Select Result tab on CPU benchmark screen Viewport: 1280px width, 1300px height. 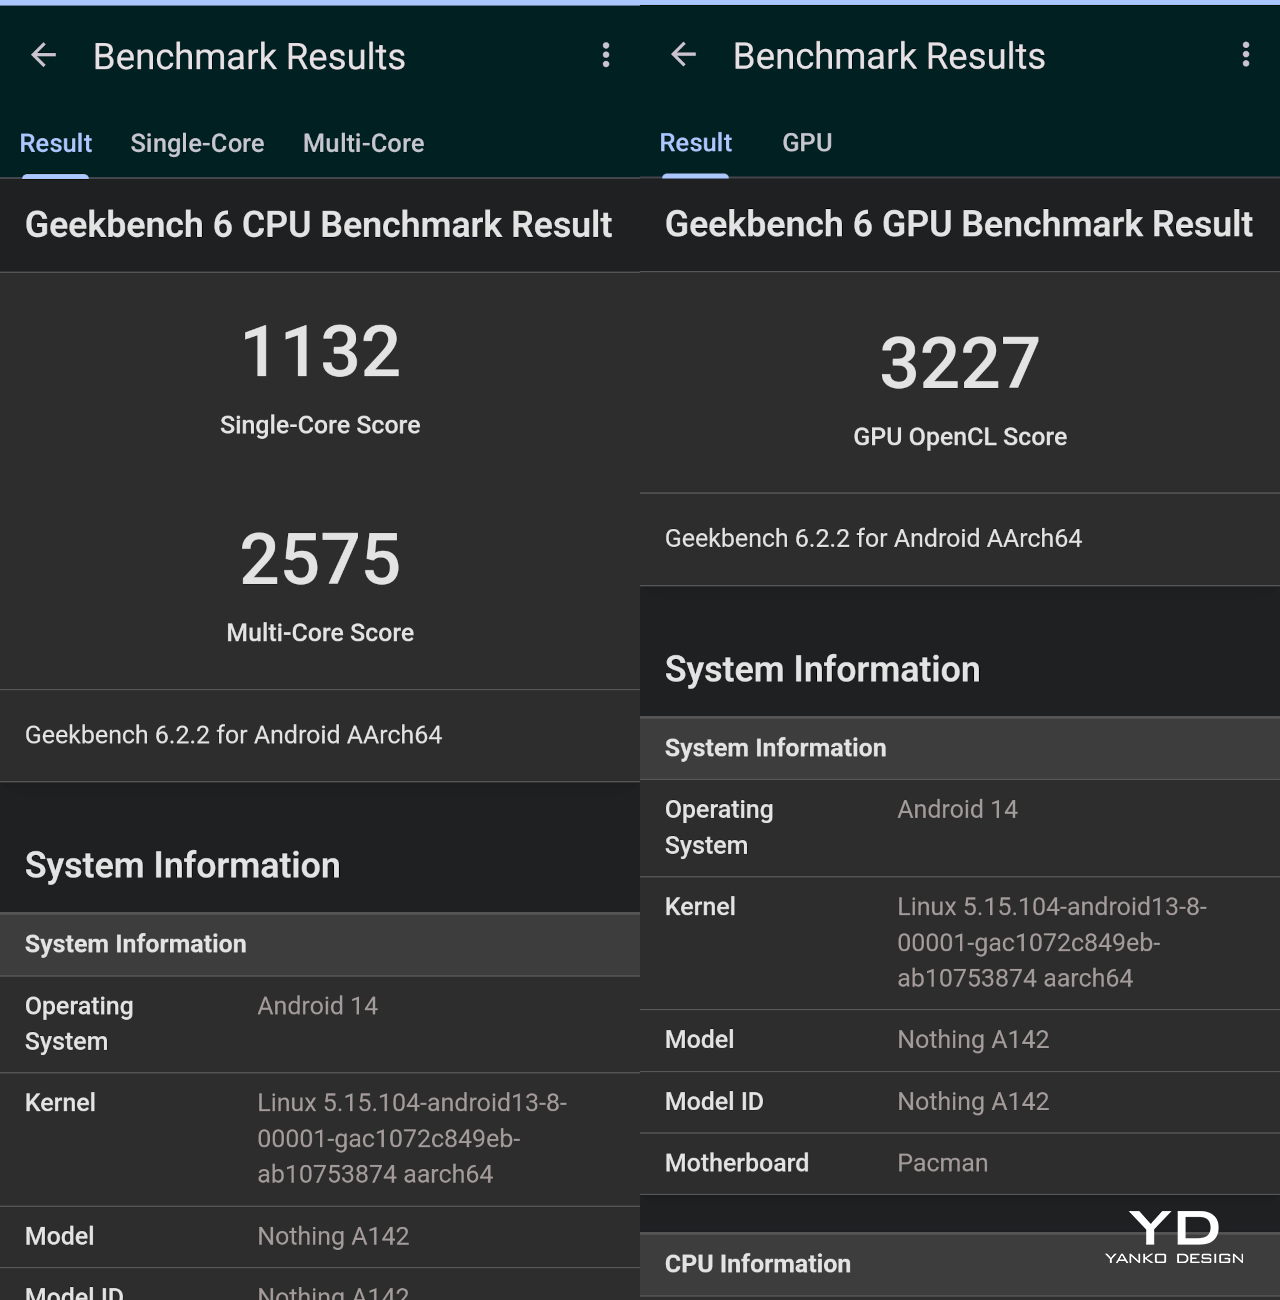point(56,144)
